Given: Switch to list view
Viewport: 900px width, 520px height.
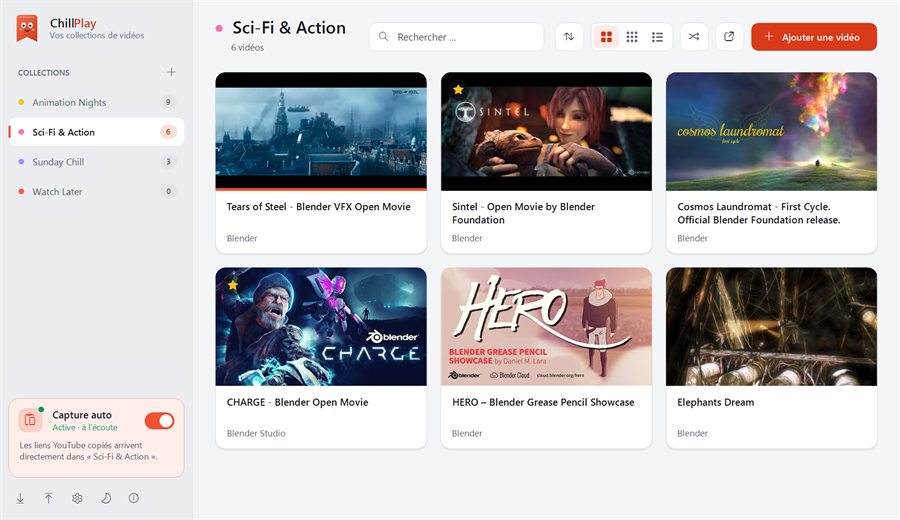Looking at the screenshot, I should tap(657, 37).
